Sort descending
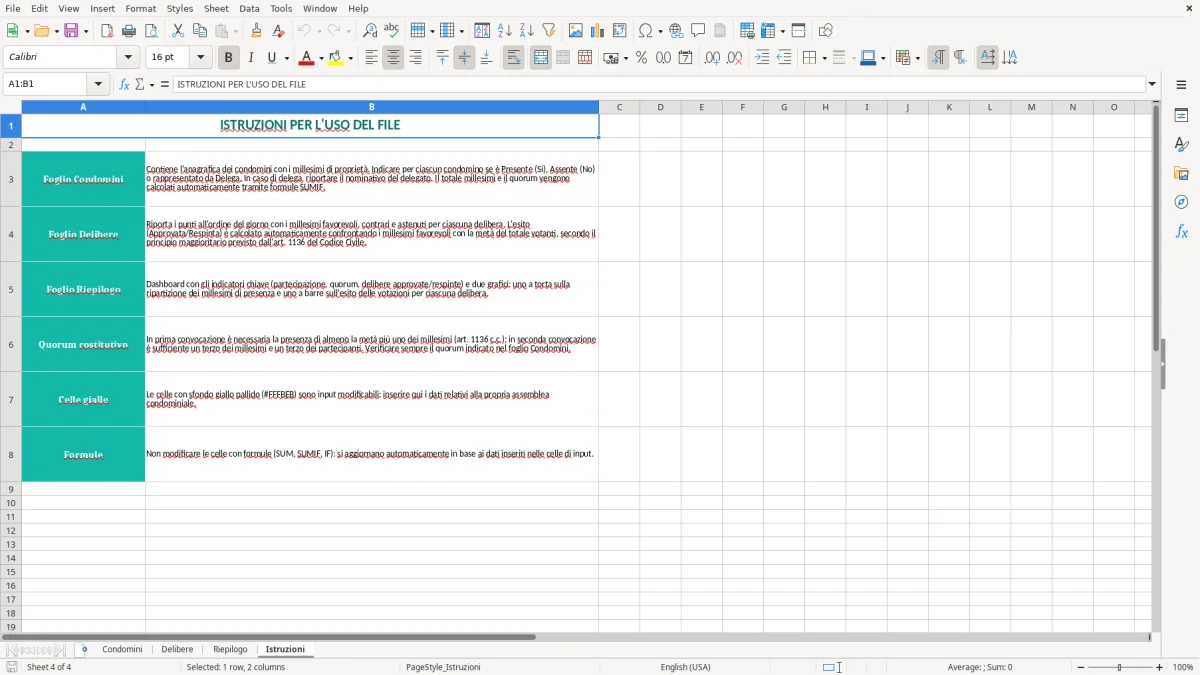Image resolution: width=1200 pixels, height=675 pixels. point(527,31)
